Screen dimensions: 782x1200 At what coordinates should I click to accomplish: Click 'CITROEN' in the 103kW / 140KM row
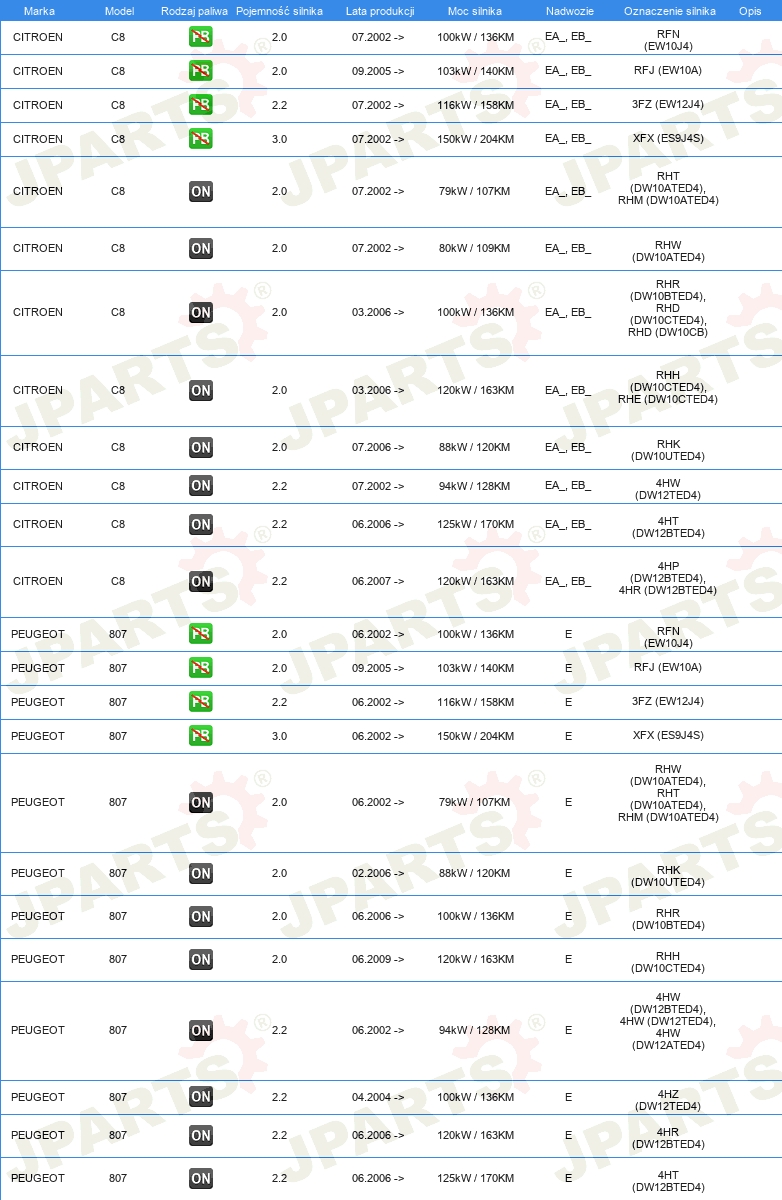click(38, 71)
